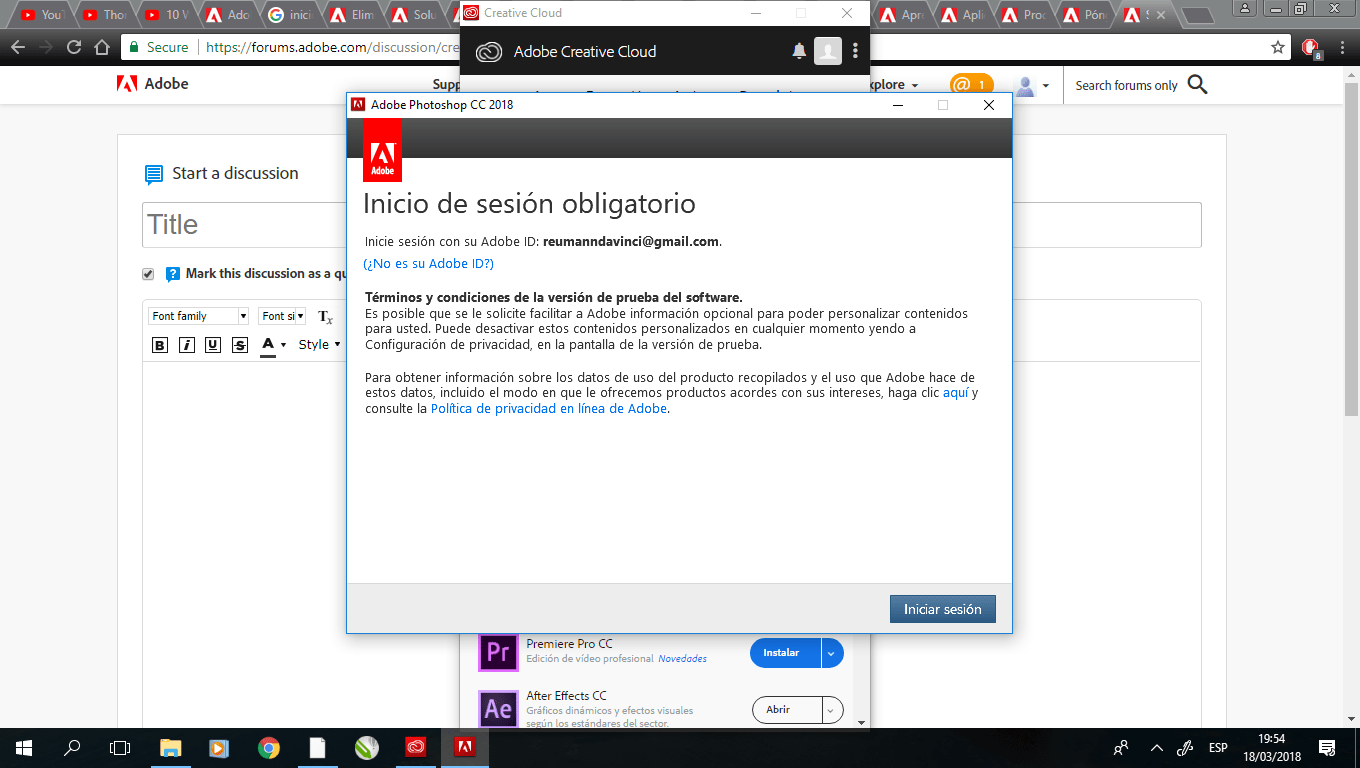Open the Windows Action Center
The image size is (1360, 768).
click(x=1328, y=747)
